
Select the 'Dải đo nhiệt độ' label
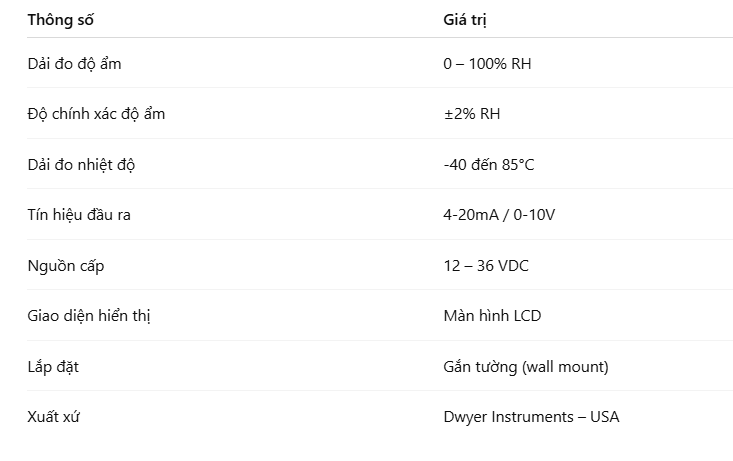(x=81, y=165)
